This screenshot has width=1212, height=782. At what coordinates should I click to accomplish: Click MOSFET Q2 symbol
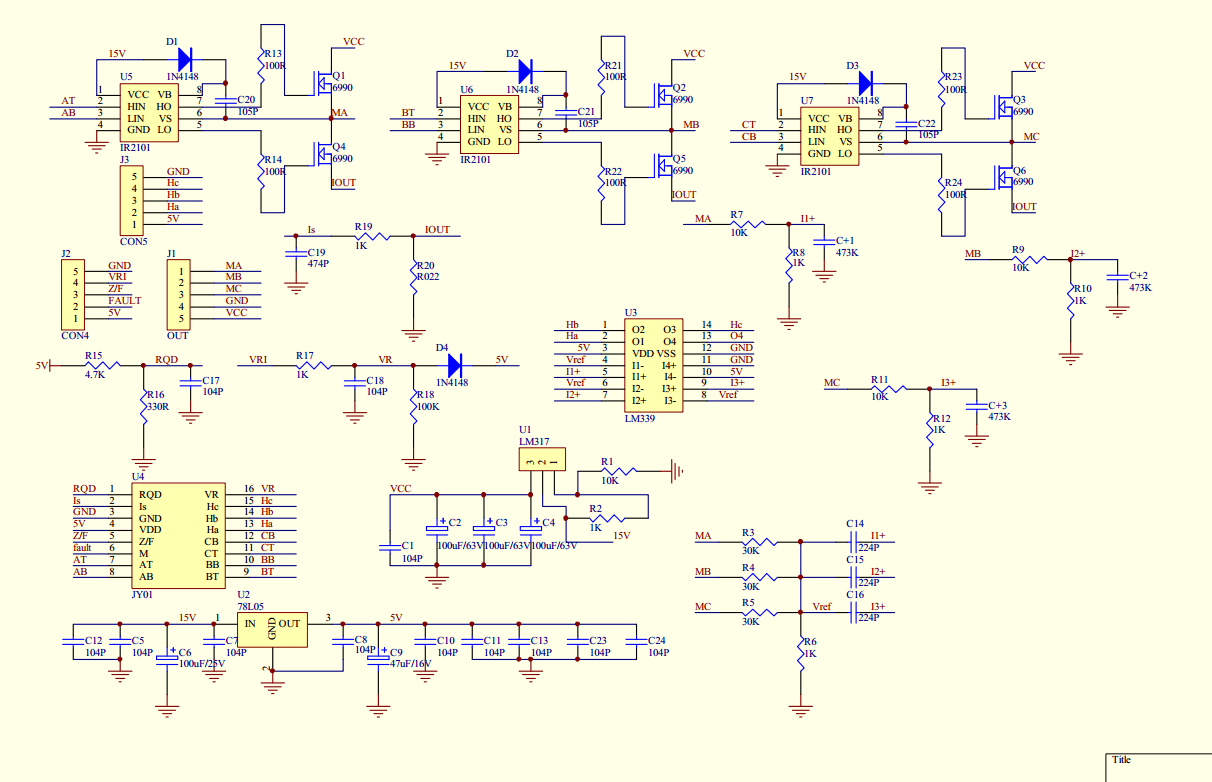coord(665,95)
